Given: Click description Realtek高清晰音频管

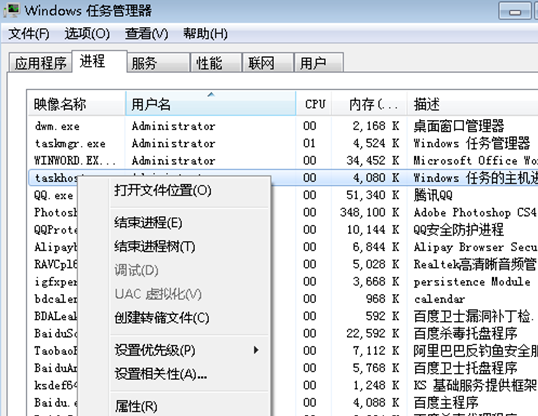Looking at the screenshot, I should pyautogui.click(x=475, y=264).
